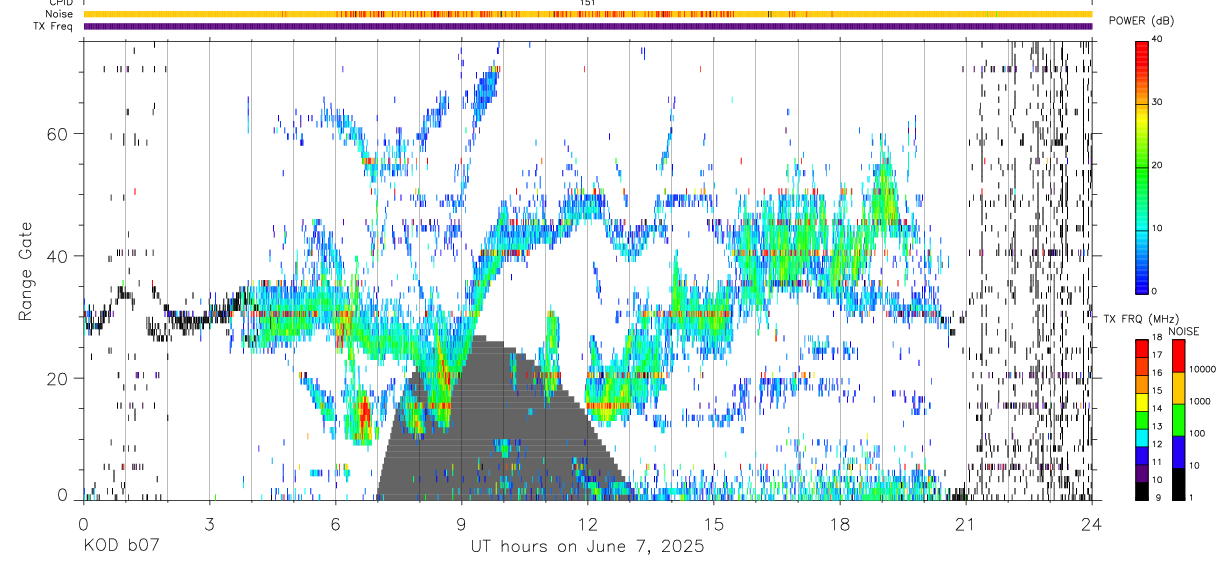Viewport: 1228px width, 567px height.
Task: Click the NOISE color bar legend
Action: coord(1178,420)
